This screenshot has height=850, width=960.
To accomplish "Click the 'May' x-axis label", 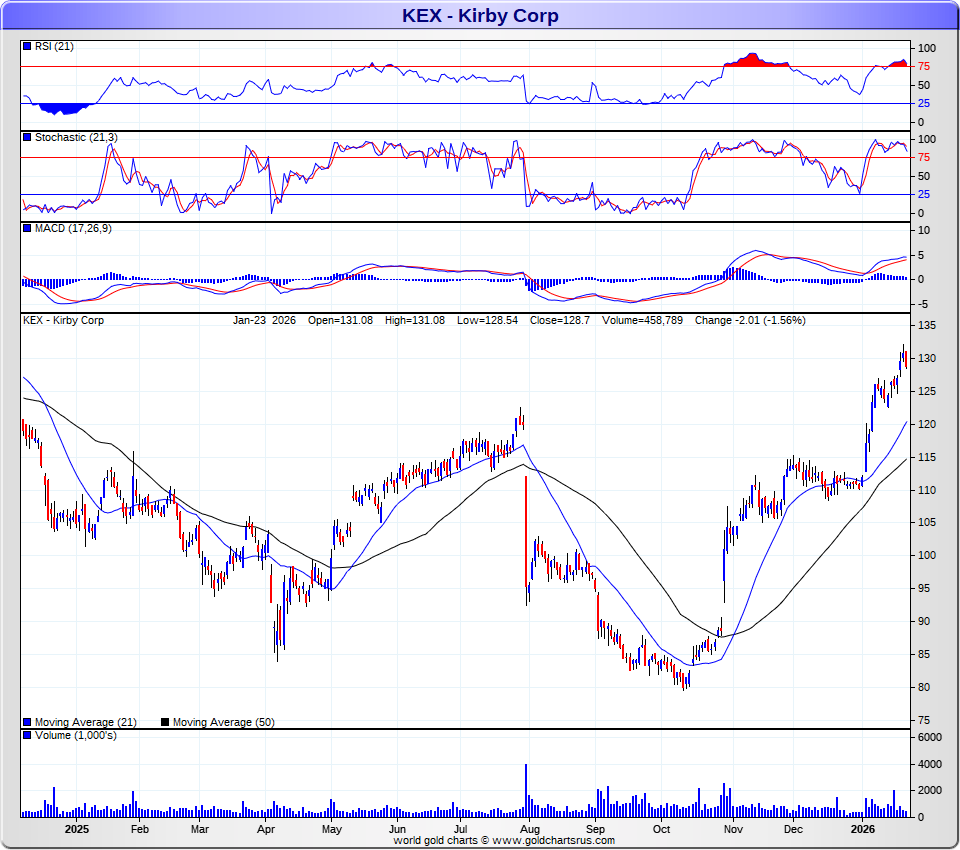I will click(331, 829).
